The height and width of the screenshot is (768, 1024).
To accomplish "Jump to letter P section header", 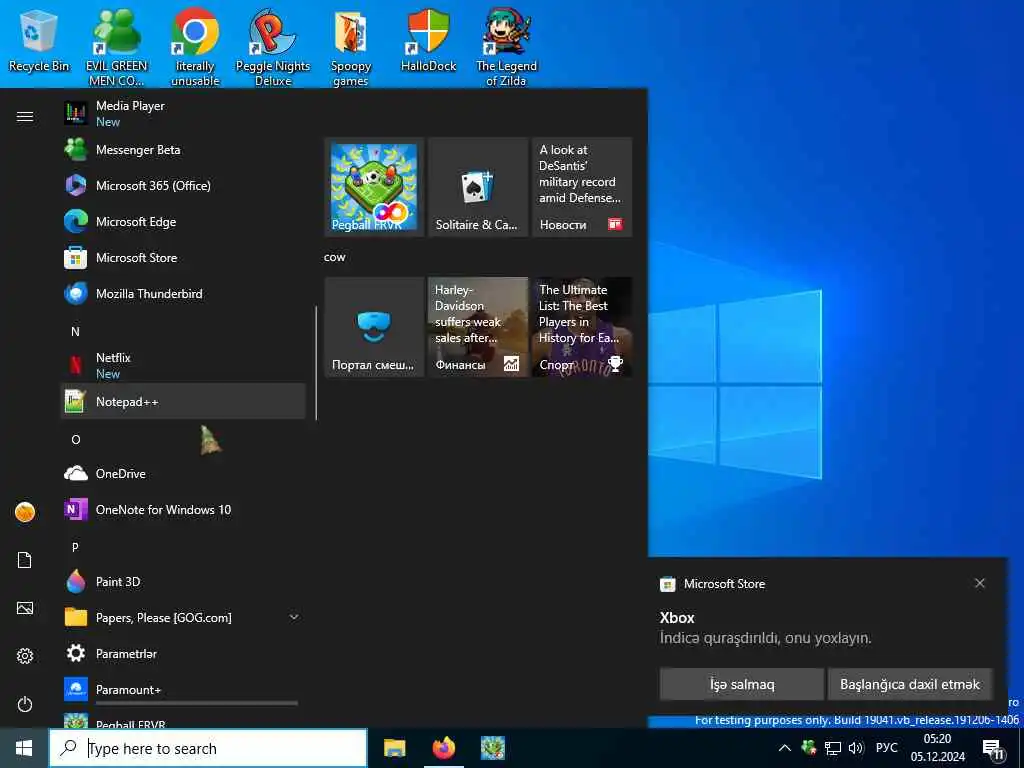I will (x=75, y=547).
